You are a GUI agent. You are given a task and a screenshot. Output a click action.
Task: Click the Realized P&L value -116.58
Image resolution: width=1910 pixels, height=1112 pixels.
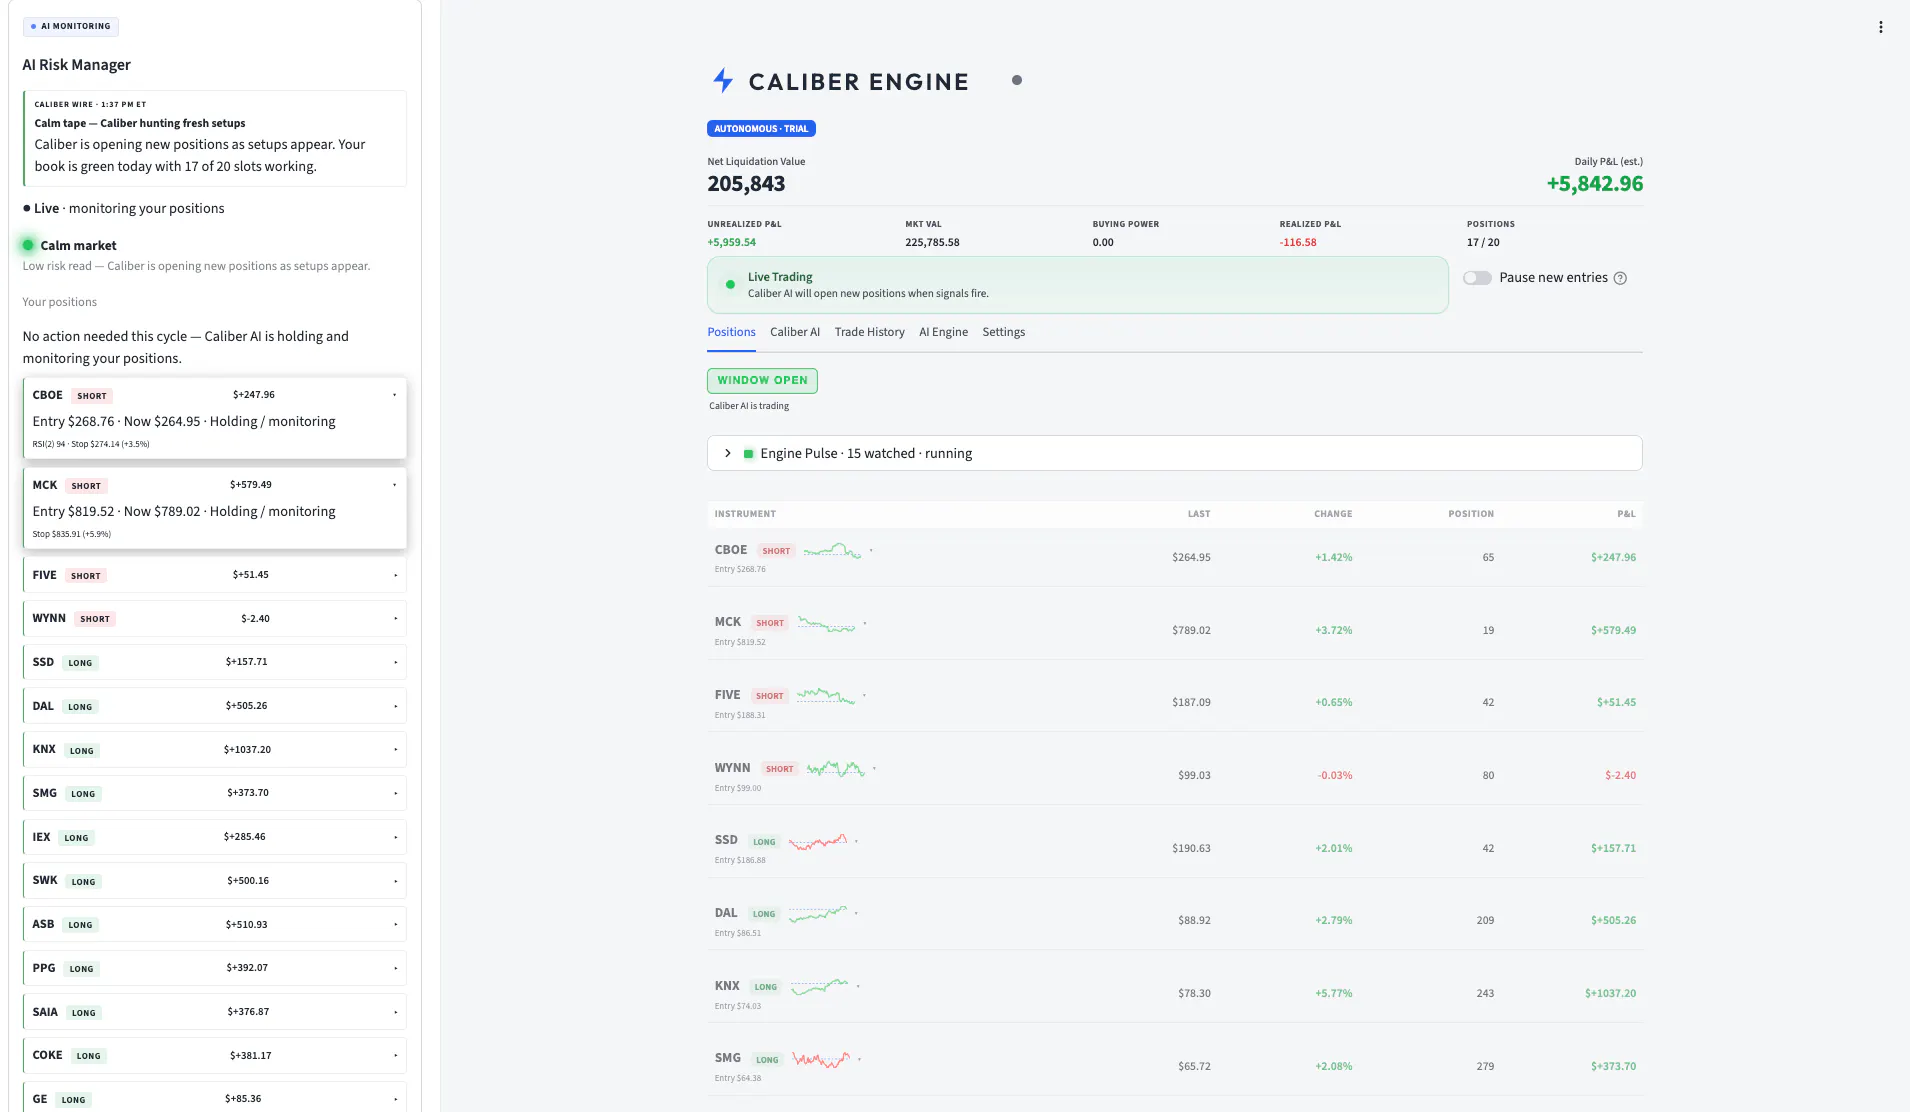tap(1298, 242)
